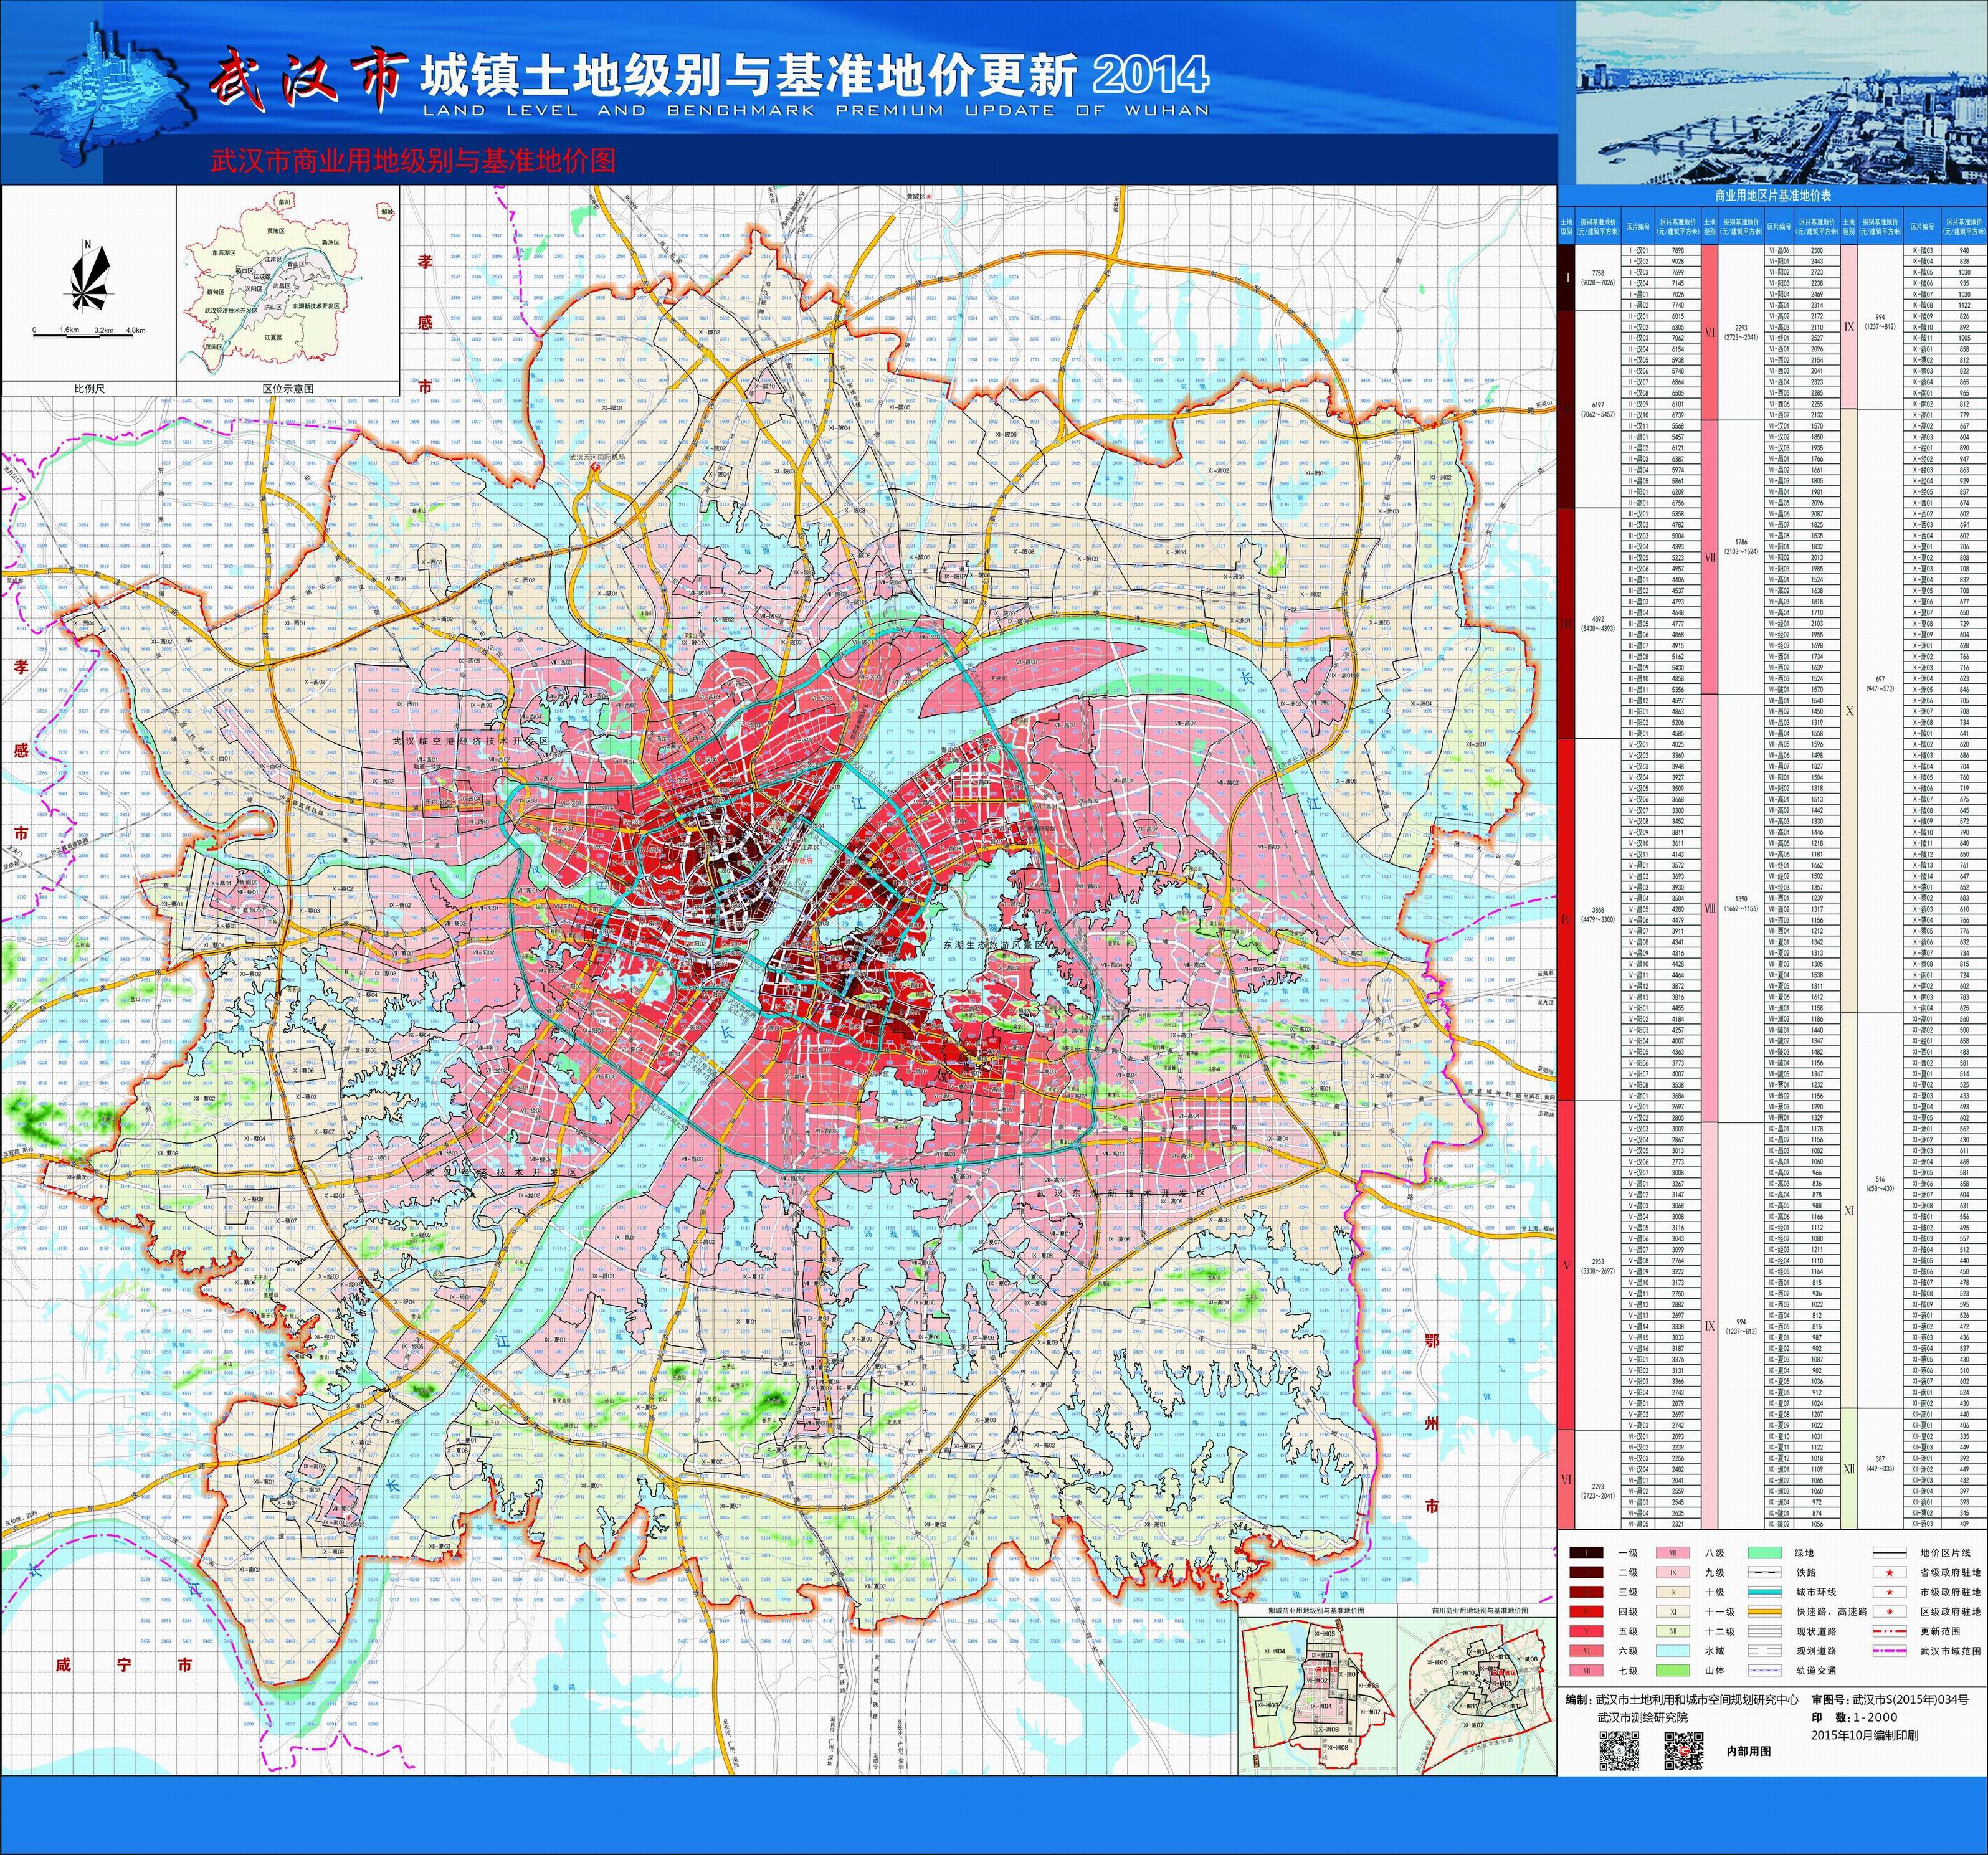Click the 新洲区 label in the locator map
1988x1855 pixels.
[331, 243]
